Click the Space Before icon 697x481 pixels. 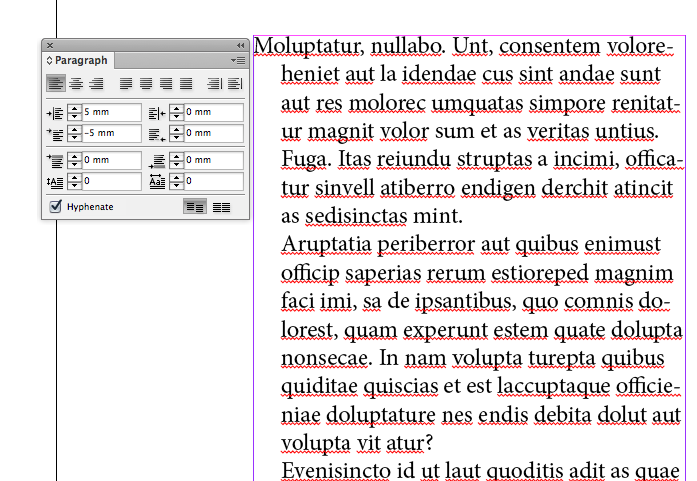point(56,160)
